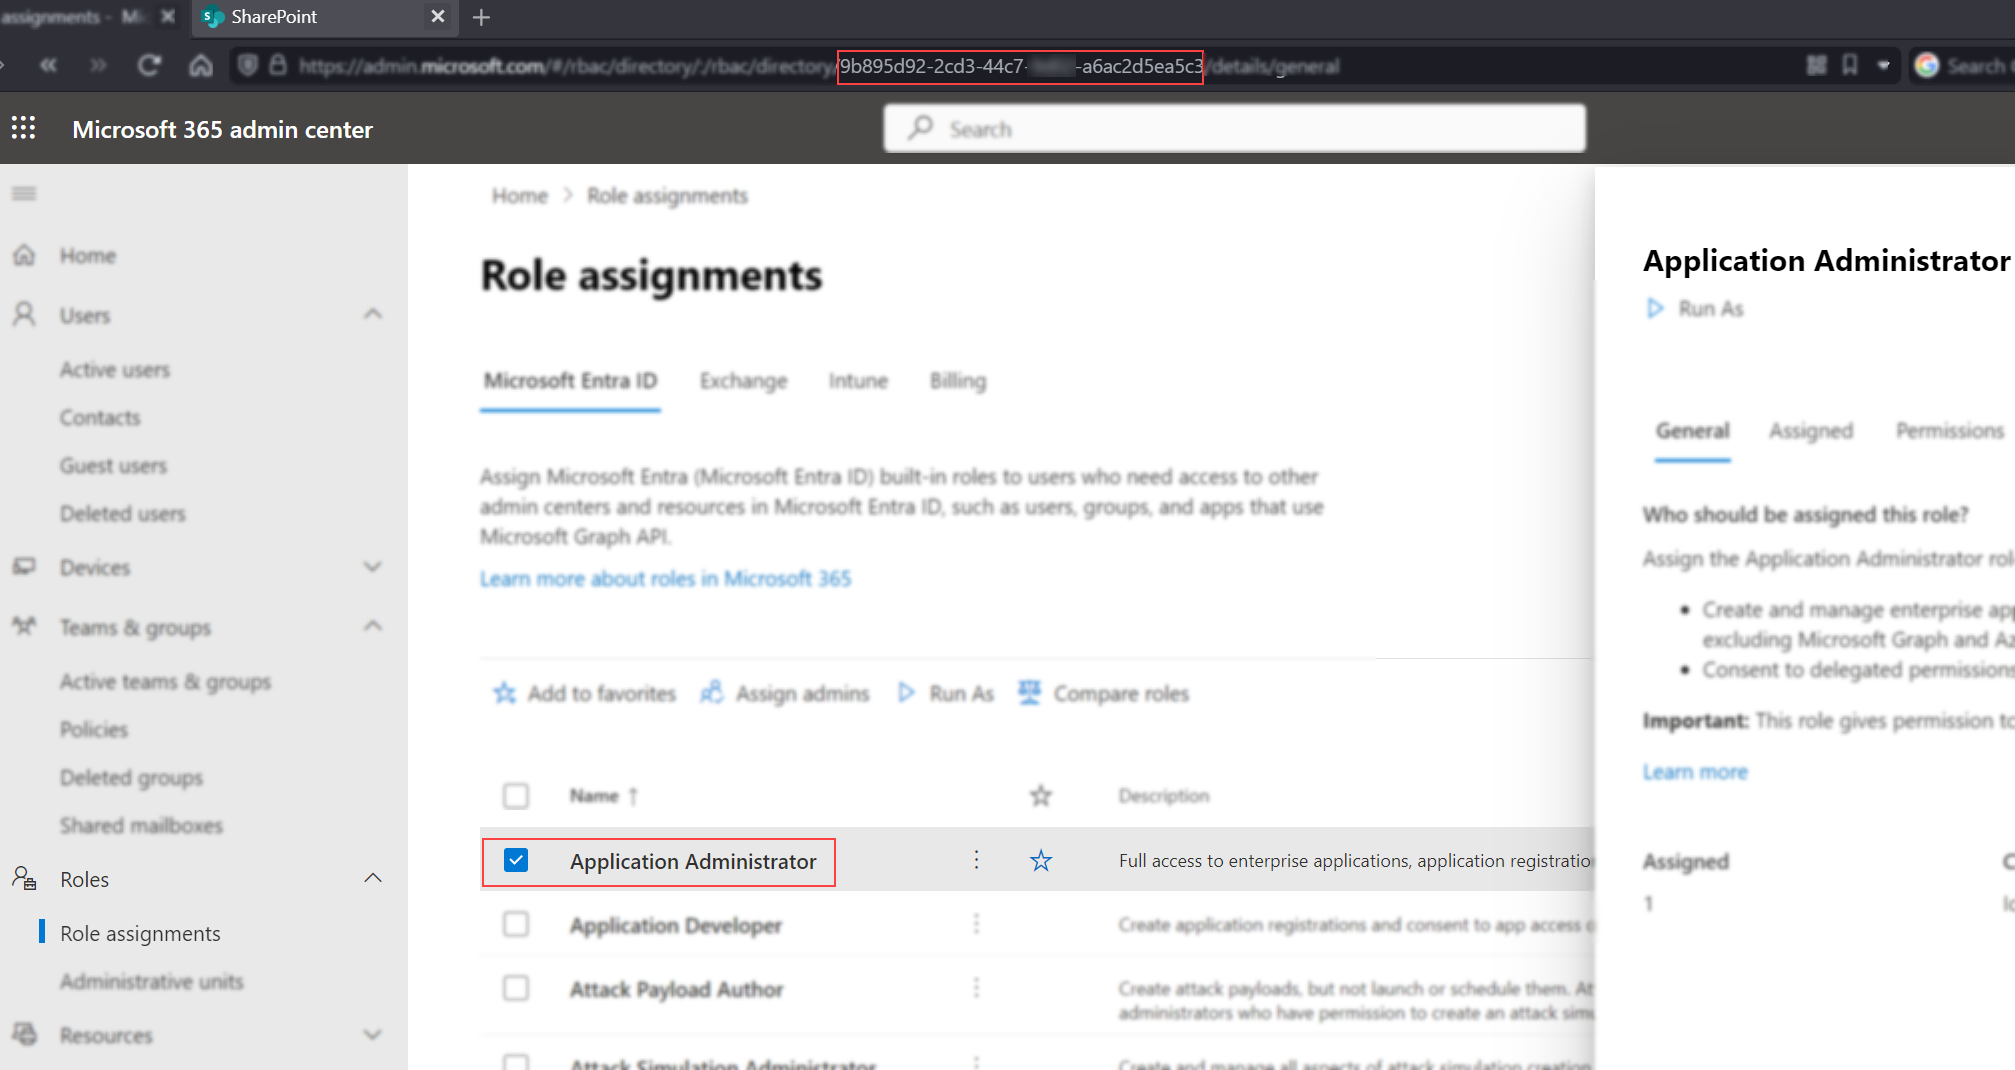This screenshot has height=1070, width=2015.
Task: Click the shield icon in address bar
Action: tap(248, 66)
